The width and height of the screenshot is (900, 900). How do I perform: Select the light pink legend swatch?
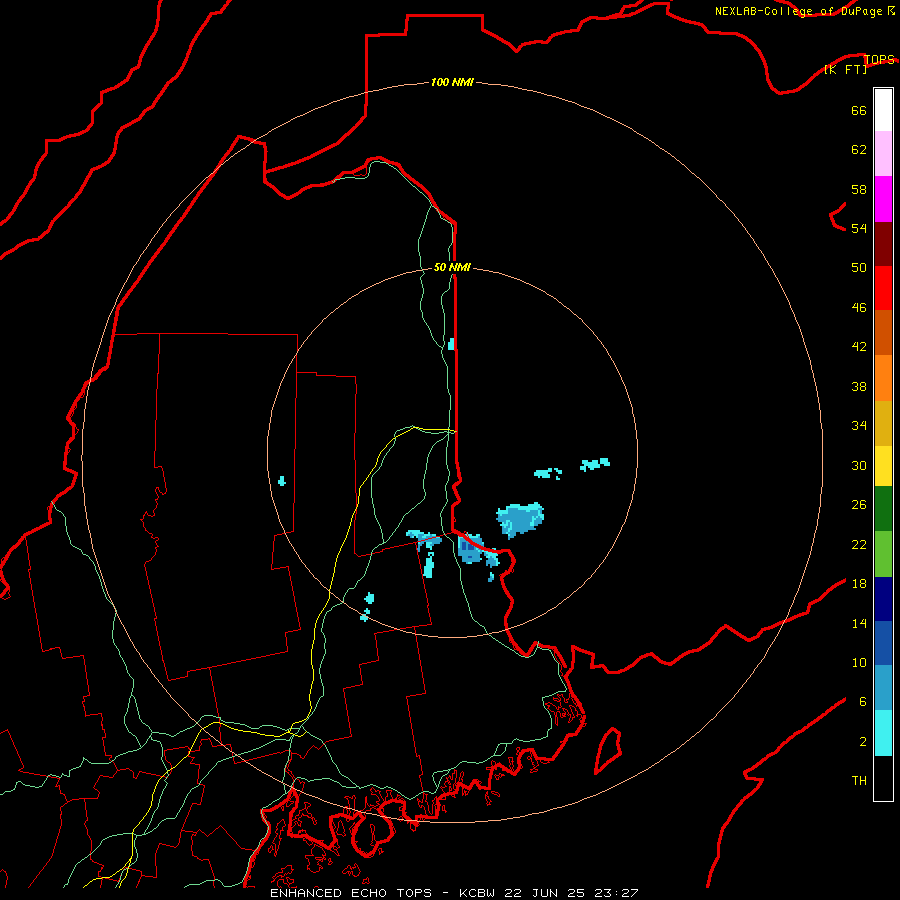click(x=883, y=153)
